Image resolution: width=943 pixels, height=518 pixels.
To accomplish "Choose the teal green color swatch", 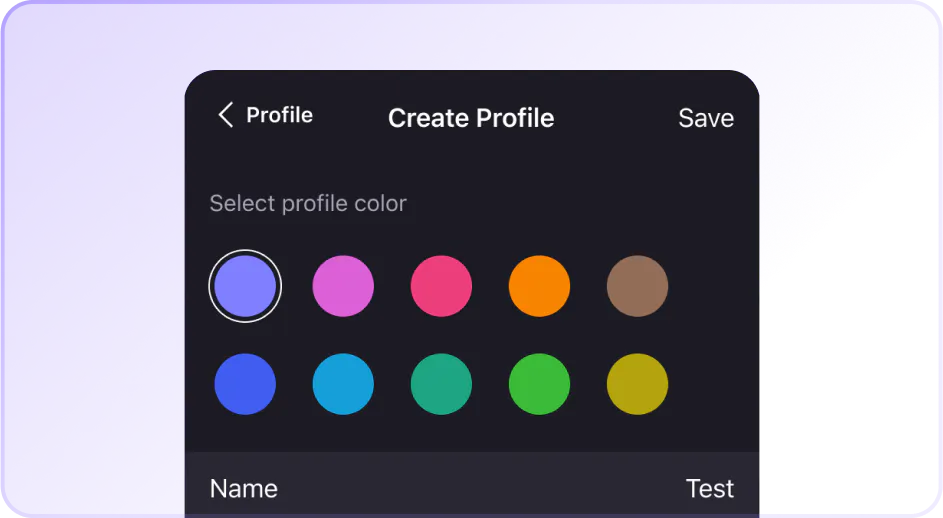I will tap(441, 384).
